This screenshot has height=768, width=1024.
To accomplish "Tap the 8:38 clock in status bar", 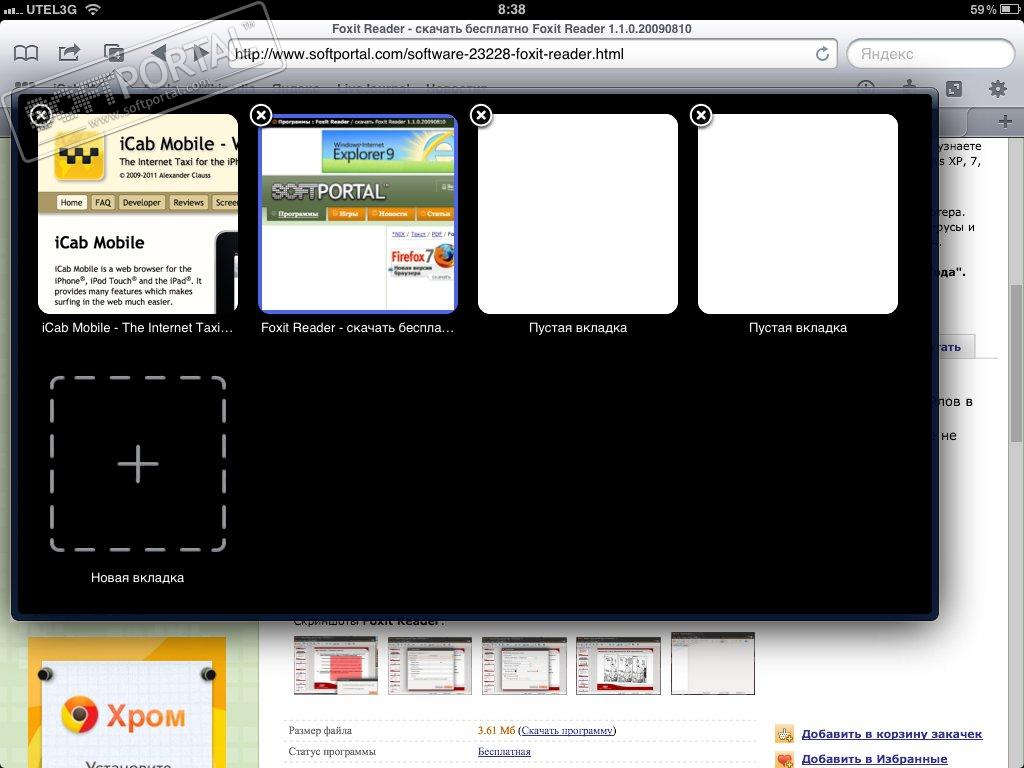I will 511,9.
